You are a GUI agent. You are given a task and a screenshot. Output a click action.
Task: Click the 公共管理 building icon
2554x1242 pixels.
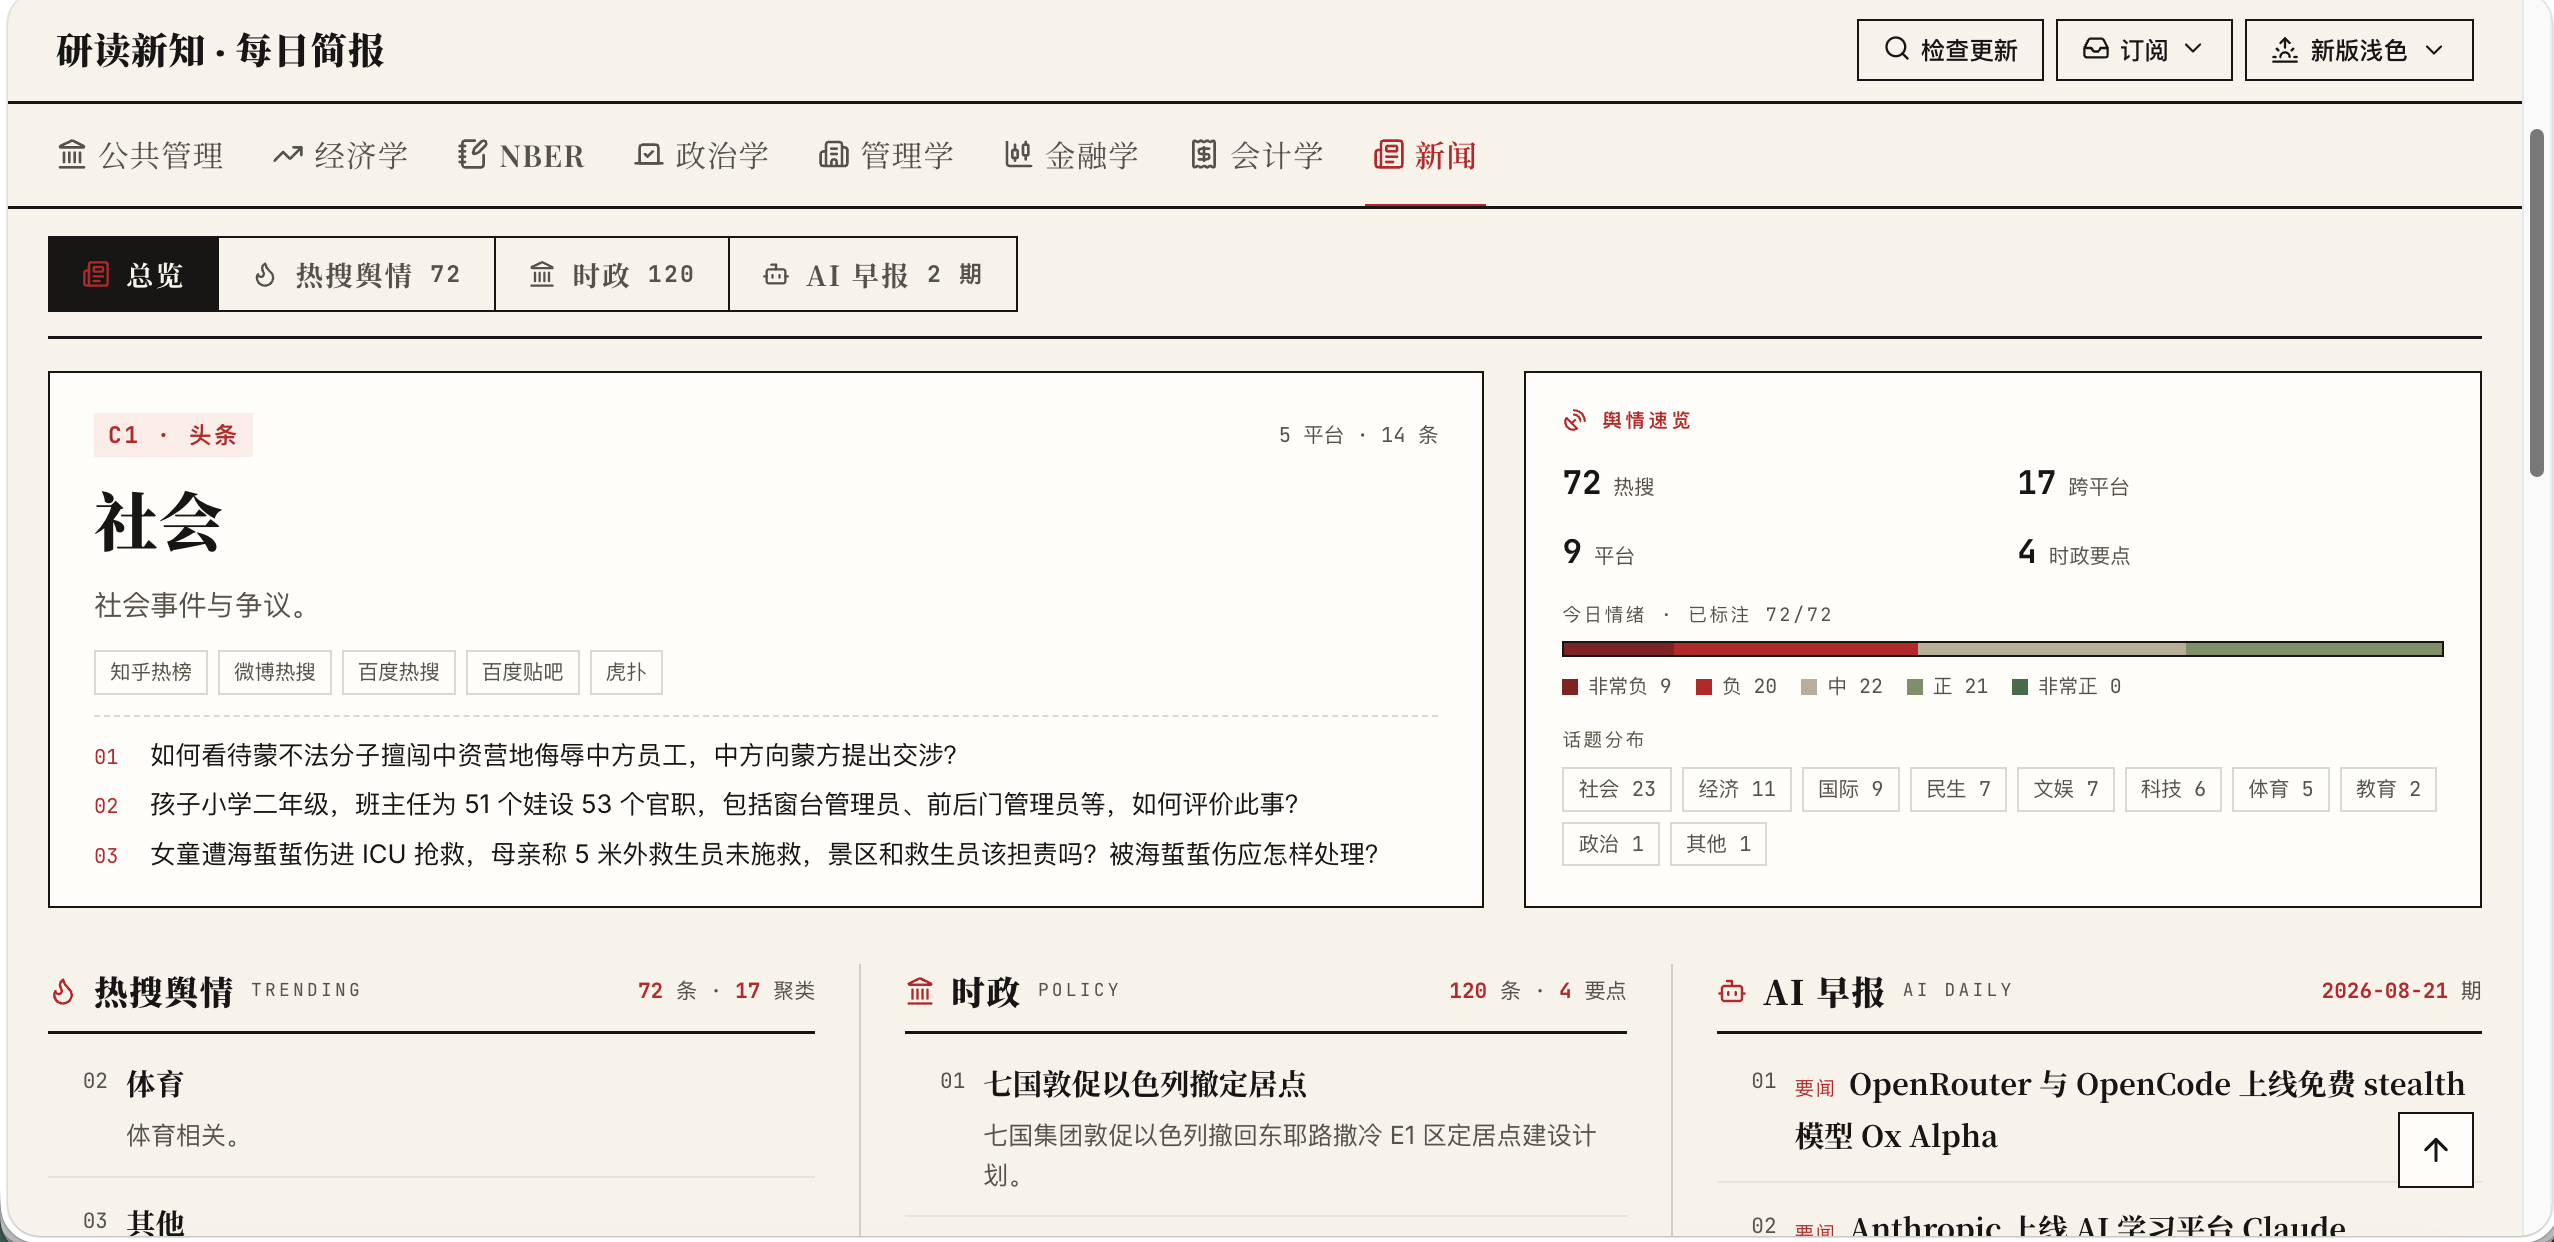tap(72, 155)
